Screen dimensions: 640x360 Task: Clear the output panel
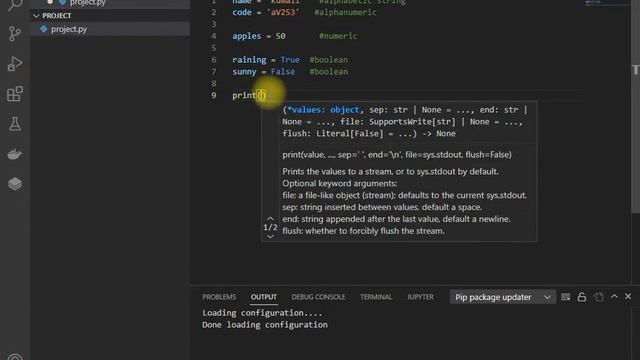tap(565, 297)
